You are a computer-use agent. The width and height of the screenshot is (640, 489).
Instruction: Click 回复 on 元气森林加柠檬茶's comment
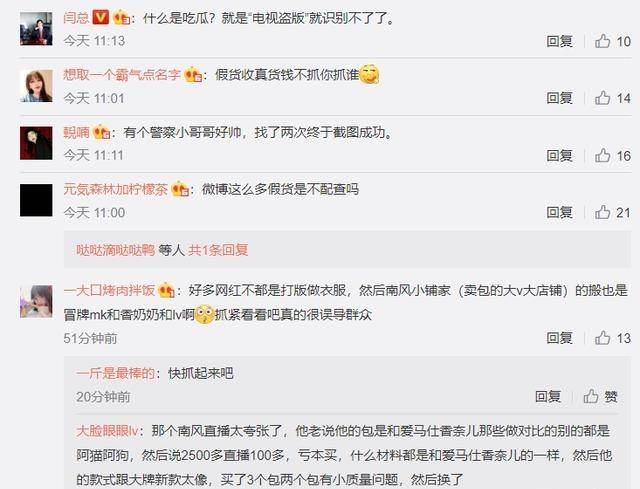pyautogui.click(x=560, y=213)
